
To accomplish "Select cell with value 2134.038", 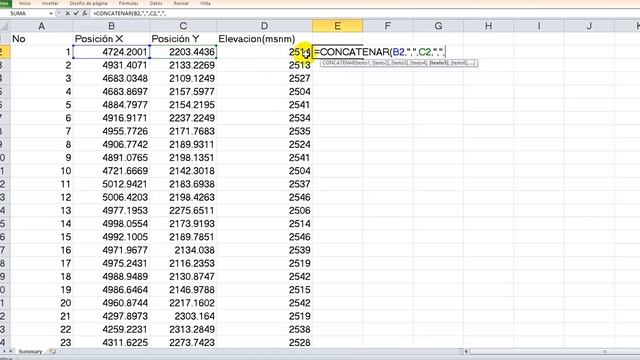I will click(x=183, y=250).
